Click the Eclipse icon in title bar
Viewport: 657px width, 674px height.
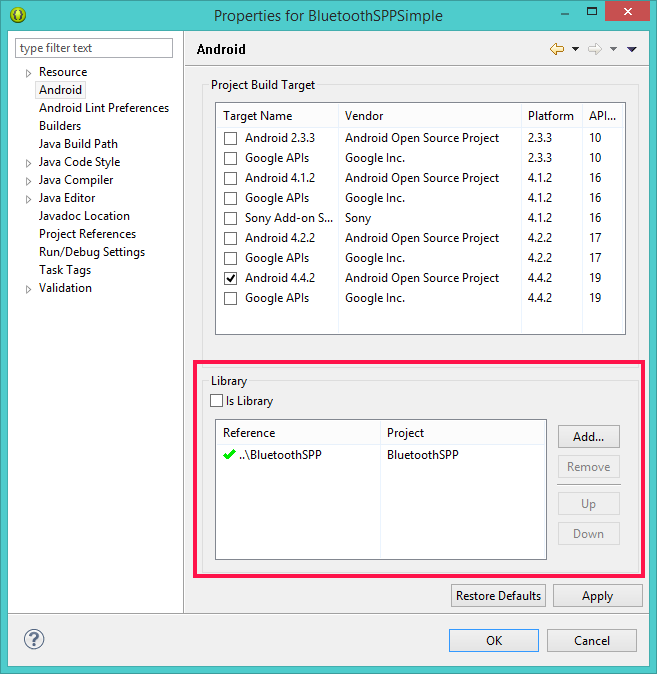click(18, 15)
